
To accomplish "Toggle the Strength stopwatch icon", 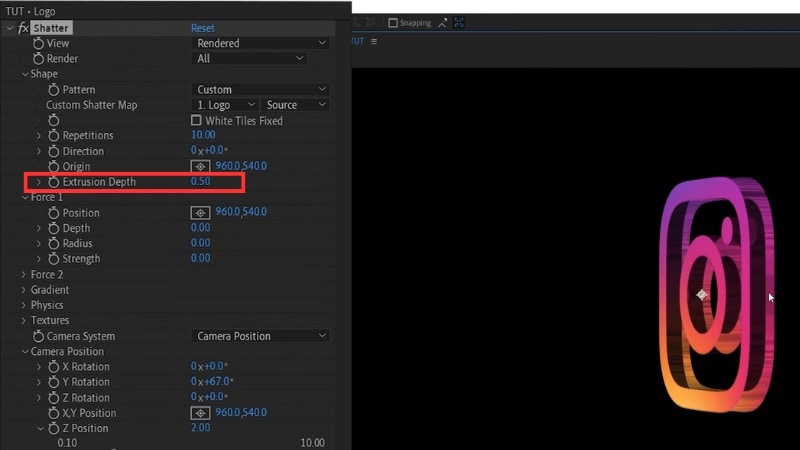I will pyautogui.click(x=54, y=259).
